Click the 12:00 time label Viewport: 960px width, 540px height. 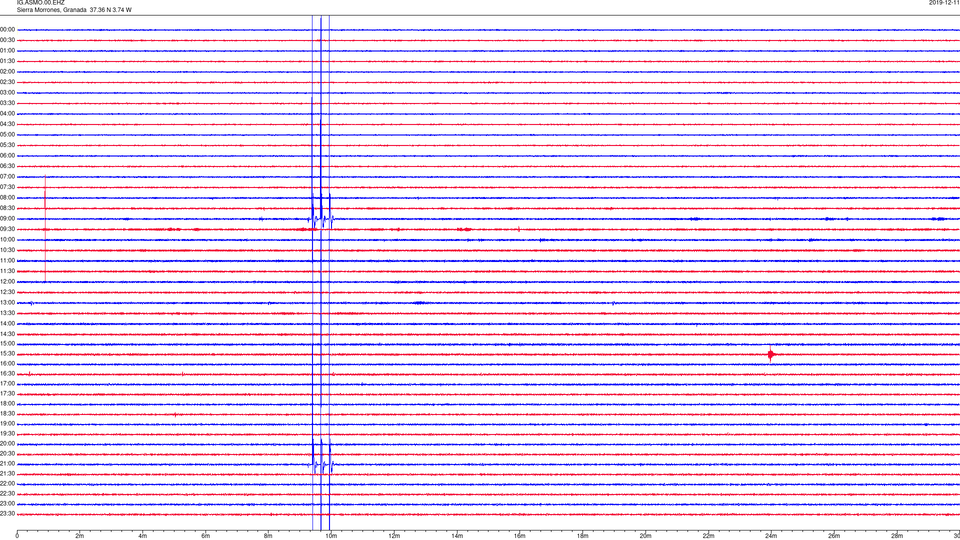(7, 282)
